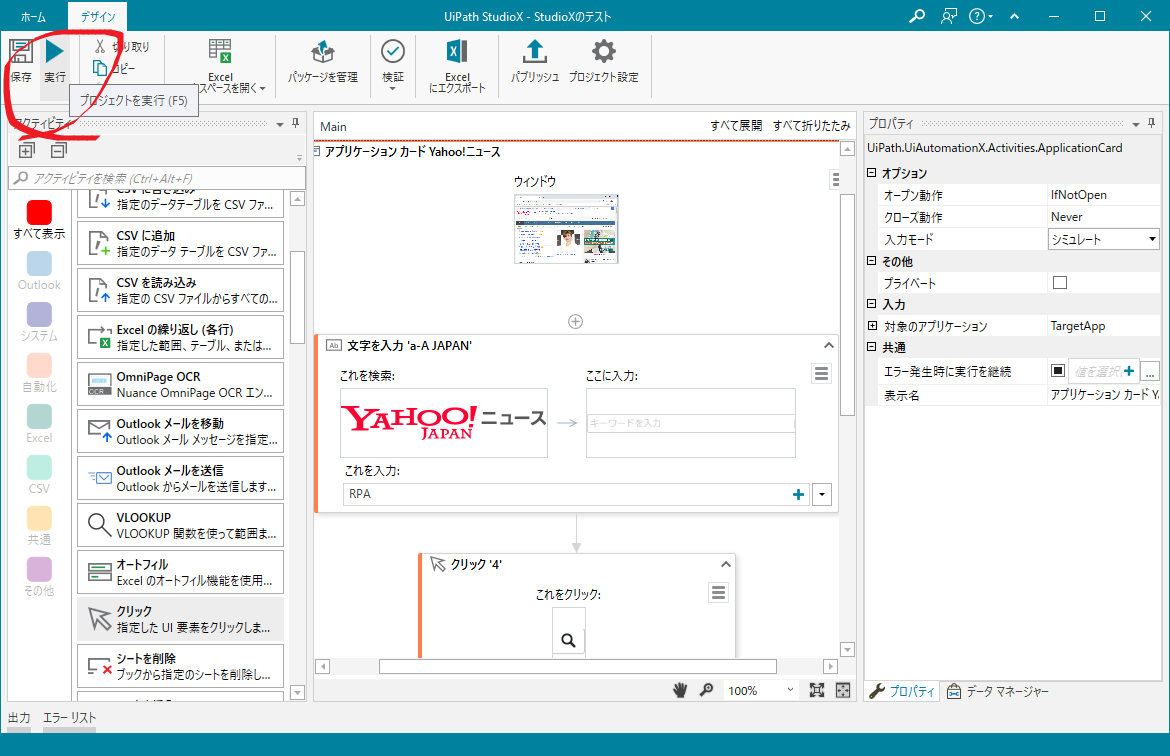
Task: Click the search magnifier in the title bar
Action: (x=917, y=16)
